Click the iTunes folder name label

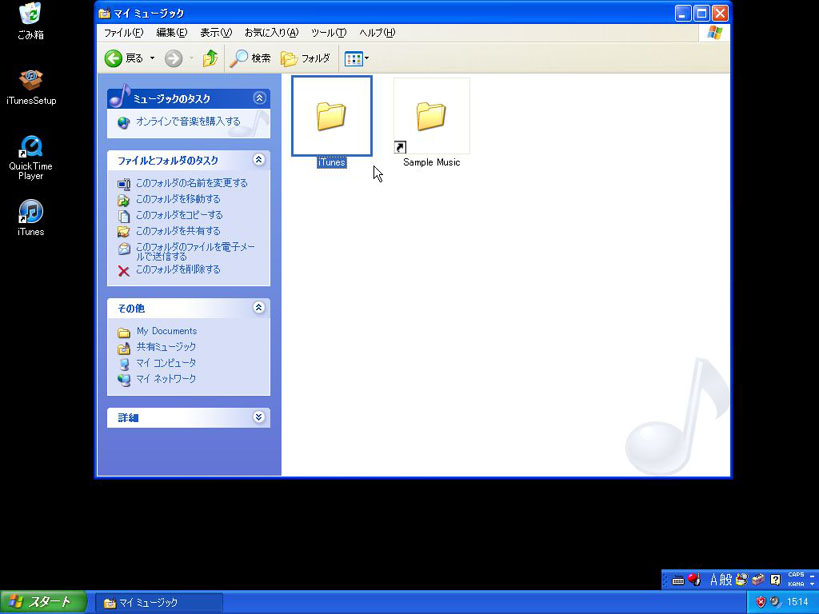(x=332, y=162)
